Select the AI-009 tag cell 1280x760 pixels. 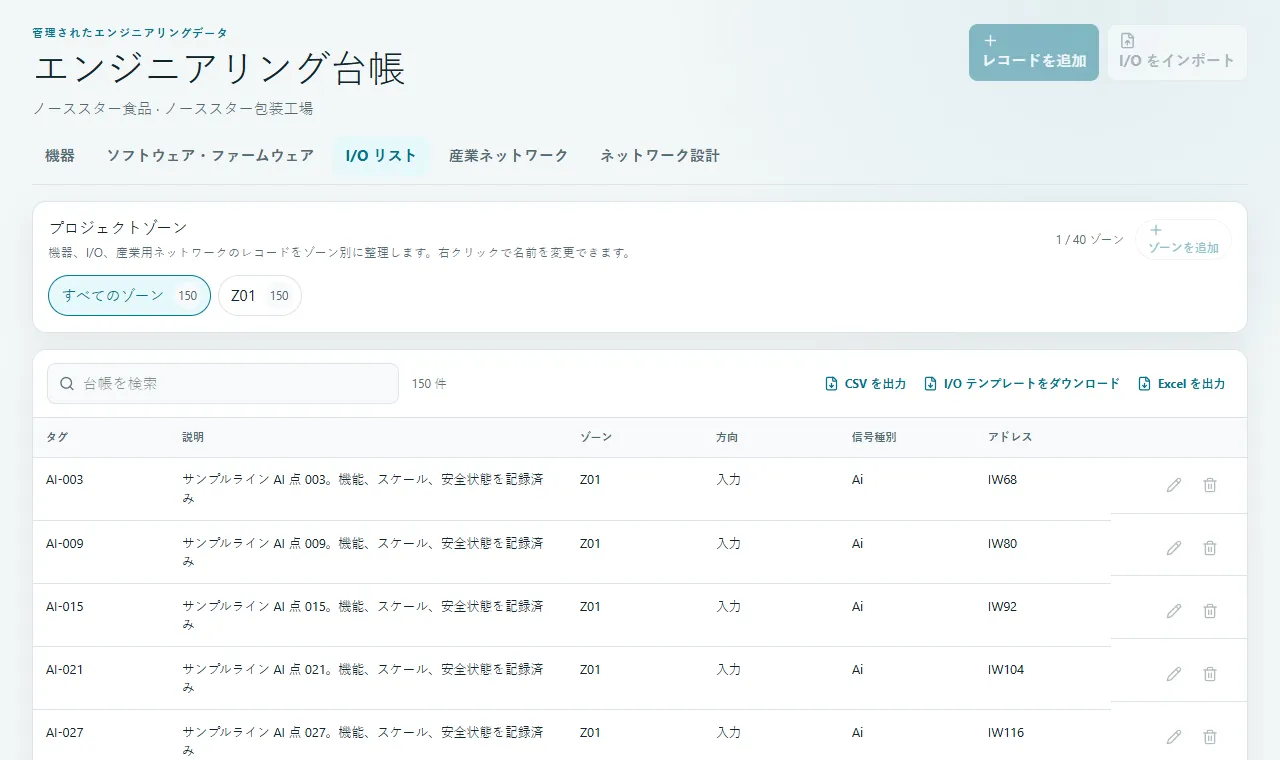[65, 544]
